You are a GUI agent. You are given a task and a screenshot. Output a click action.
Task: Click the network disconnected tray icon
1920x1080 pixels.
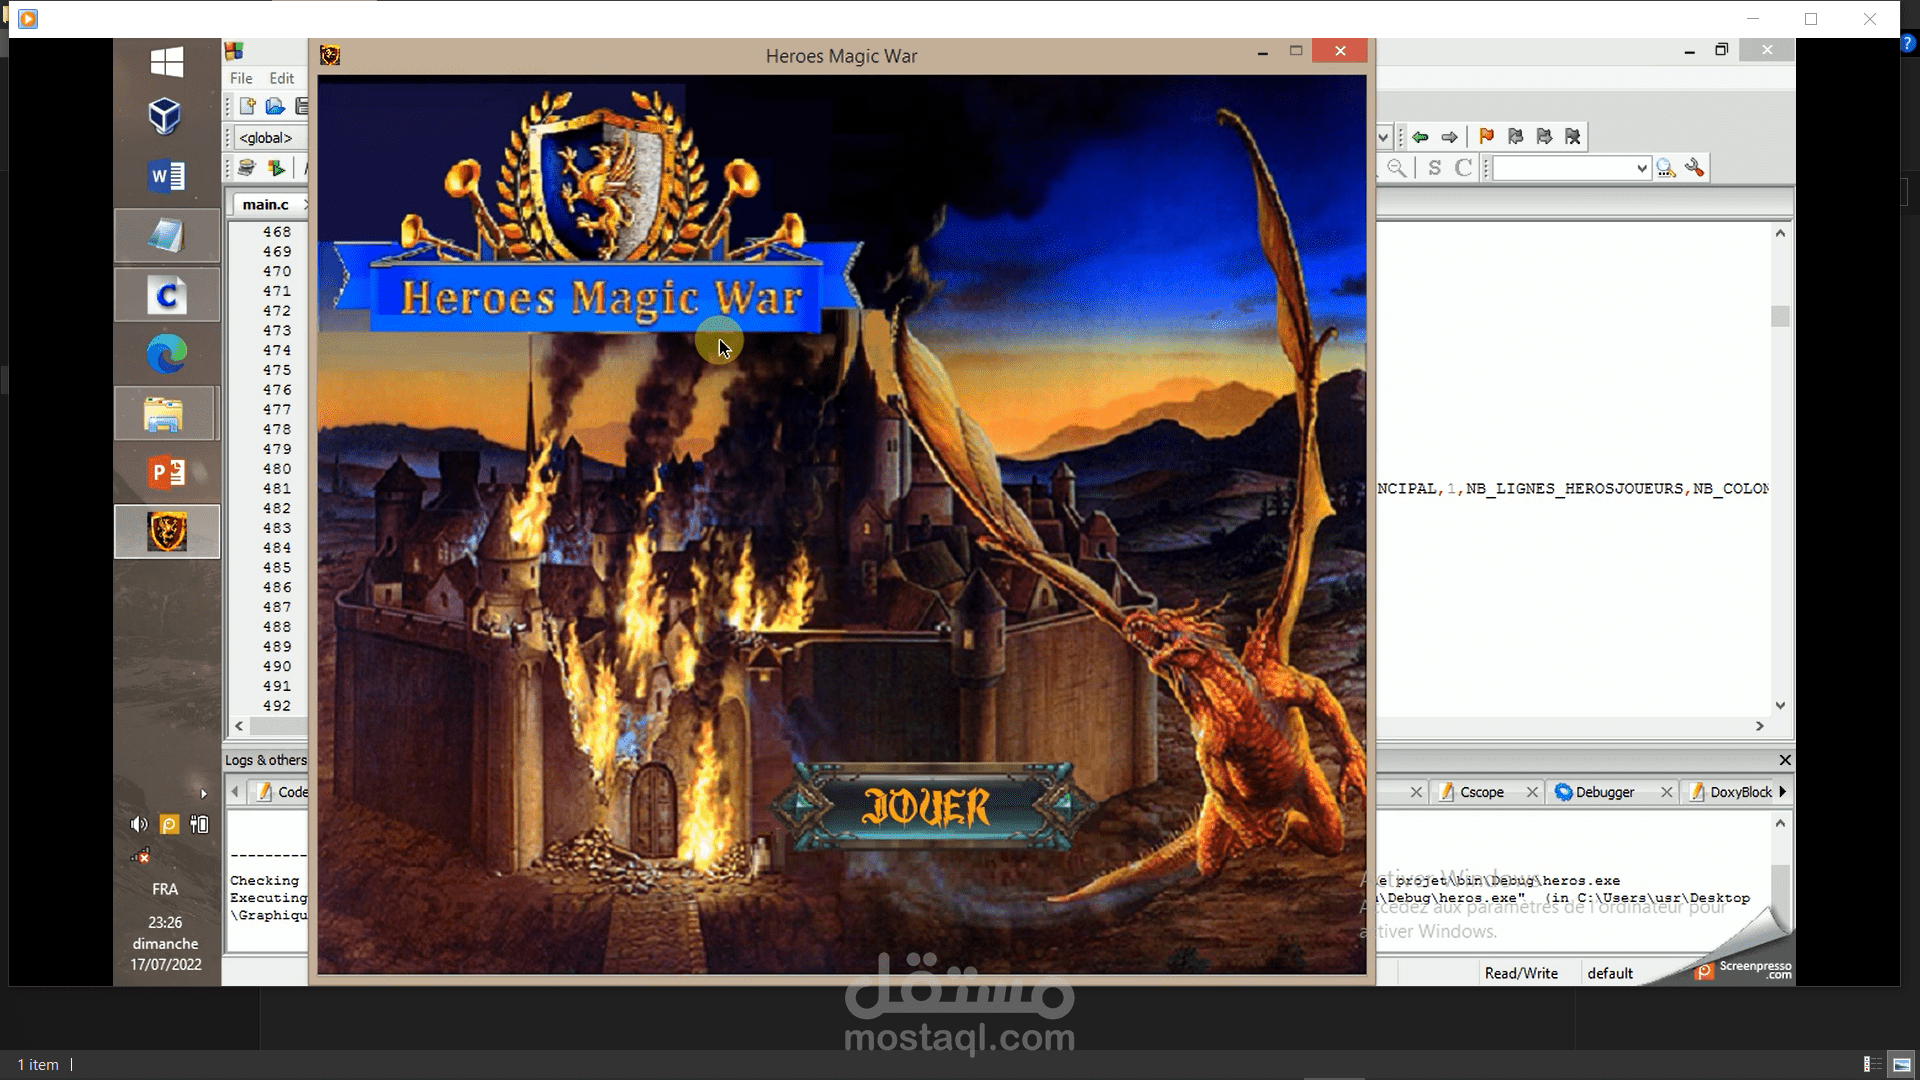(140, 855)
